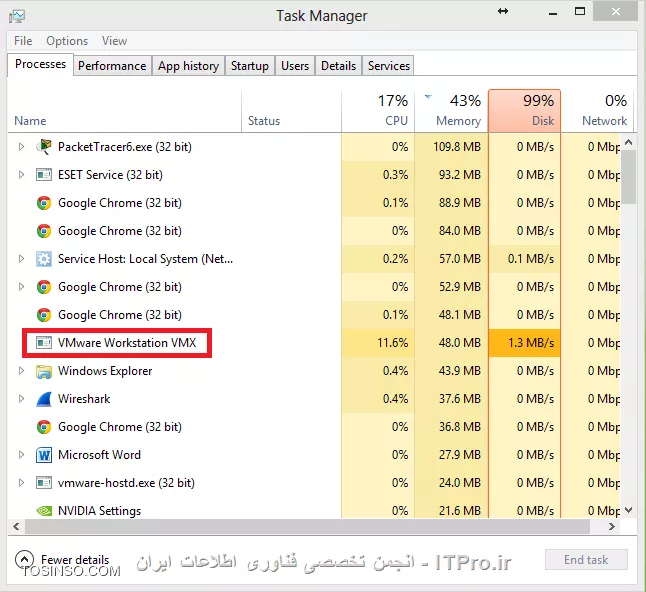The width and height of the screenshot is (646, 592).
Task: Sort by the Memory column header
Action: (x=452, y=111)
